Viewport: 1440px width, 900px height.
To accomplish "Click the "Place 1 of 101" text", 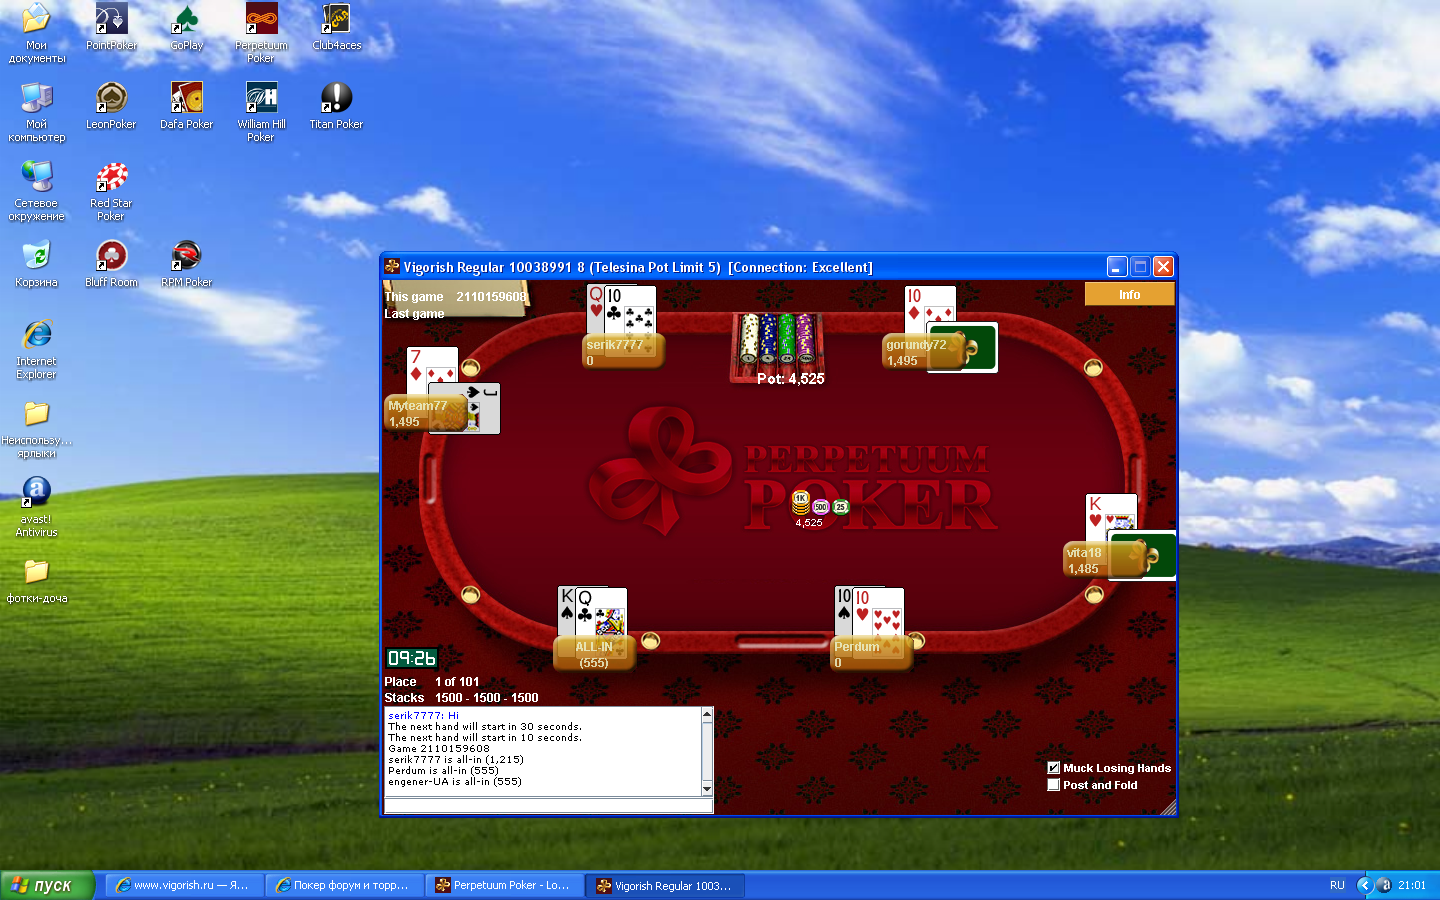I will (x=432, y=681).
